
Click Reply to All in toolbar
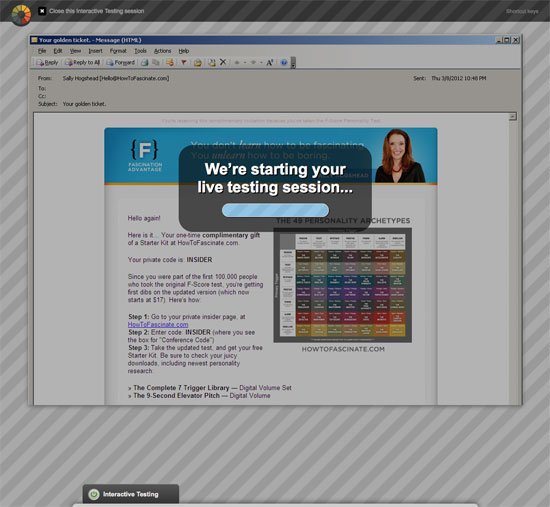[x=82, y=62]
